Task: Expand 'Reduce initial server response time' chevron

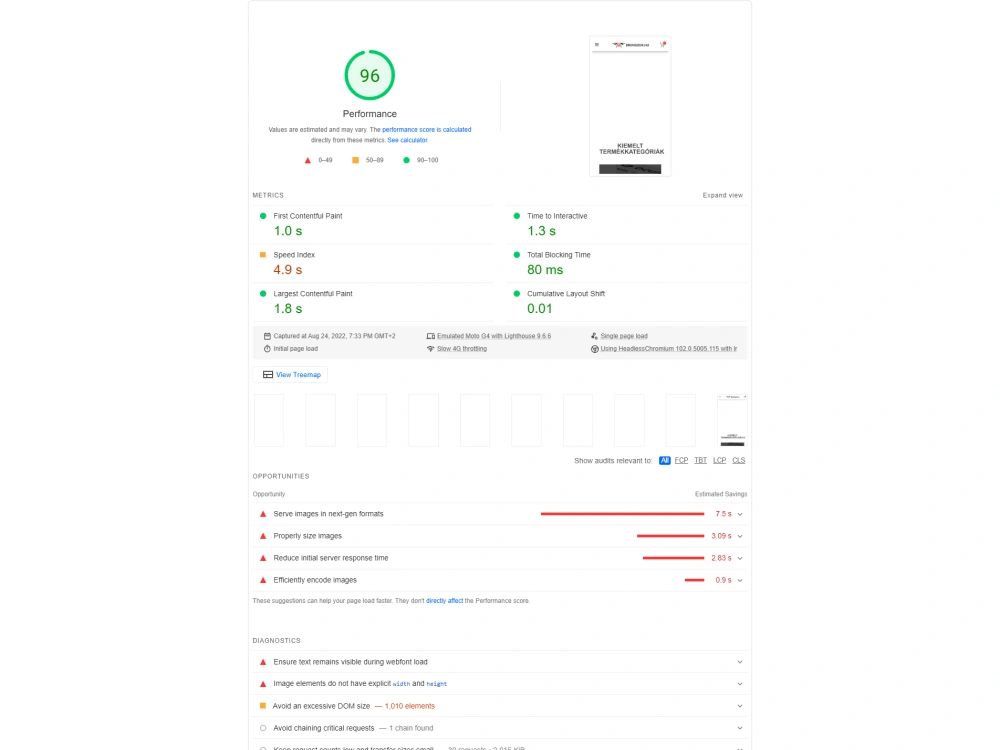Action: click(740, 558)
